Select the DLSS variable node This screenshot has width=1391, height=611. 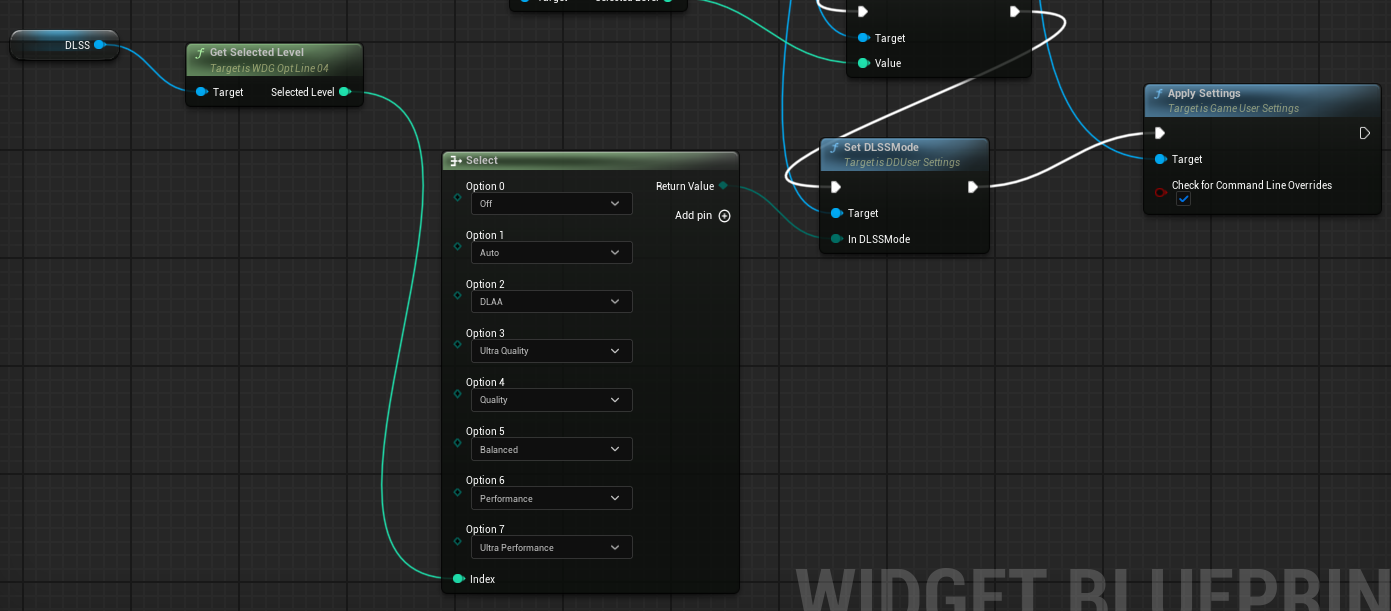pyautogui.click(x=64, y=45)
